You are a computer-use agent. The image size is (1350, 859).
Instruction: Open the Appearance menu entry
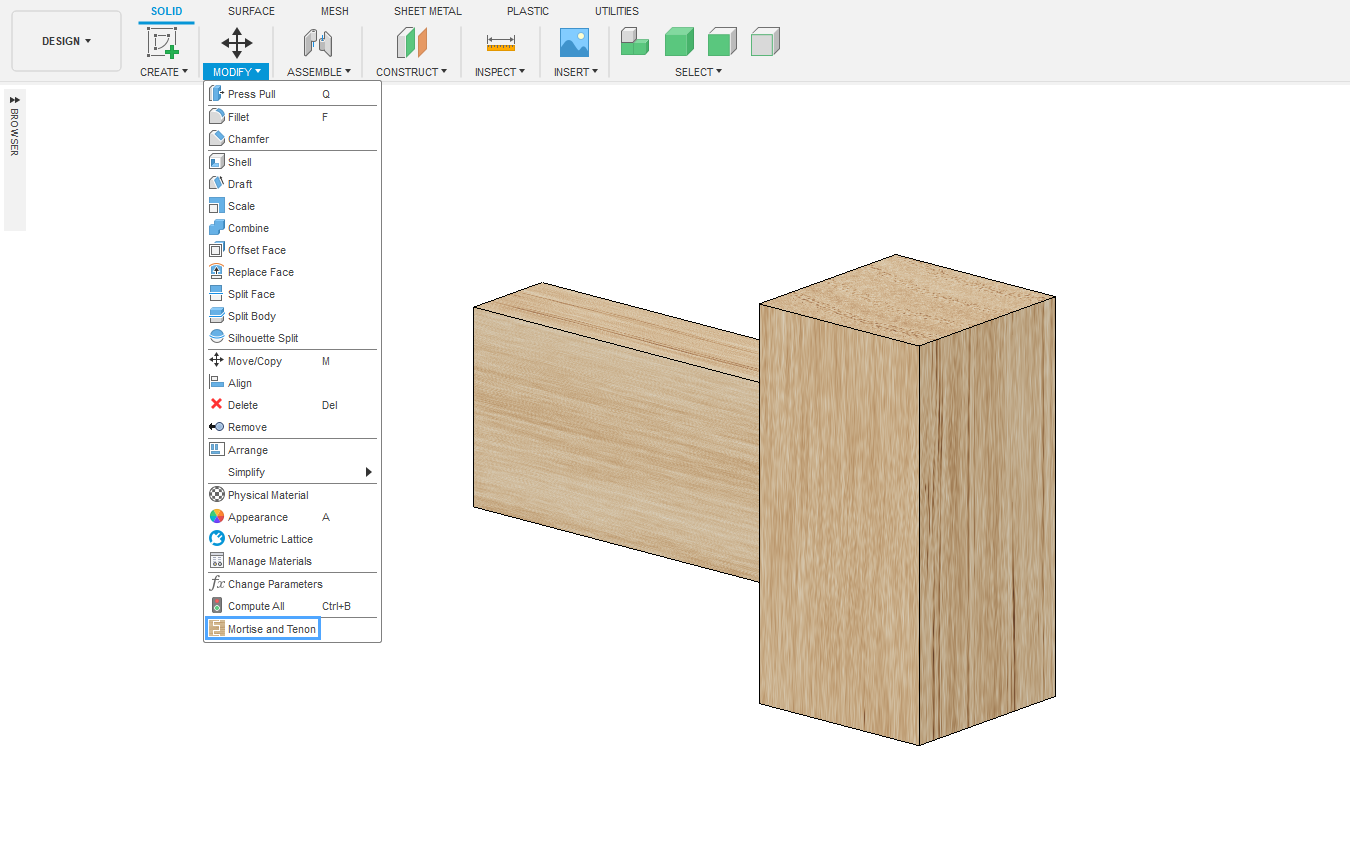tap(257, 517)
